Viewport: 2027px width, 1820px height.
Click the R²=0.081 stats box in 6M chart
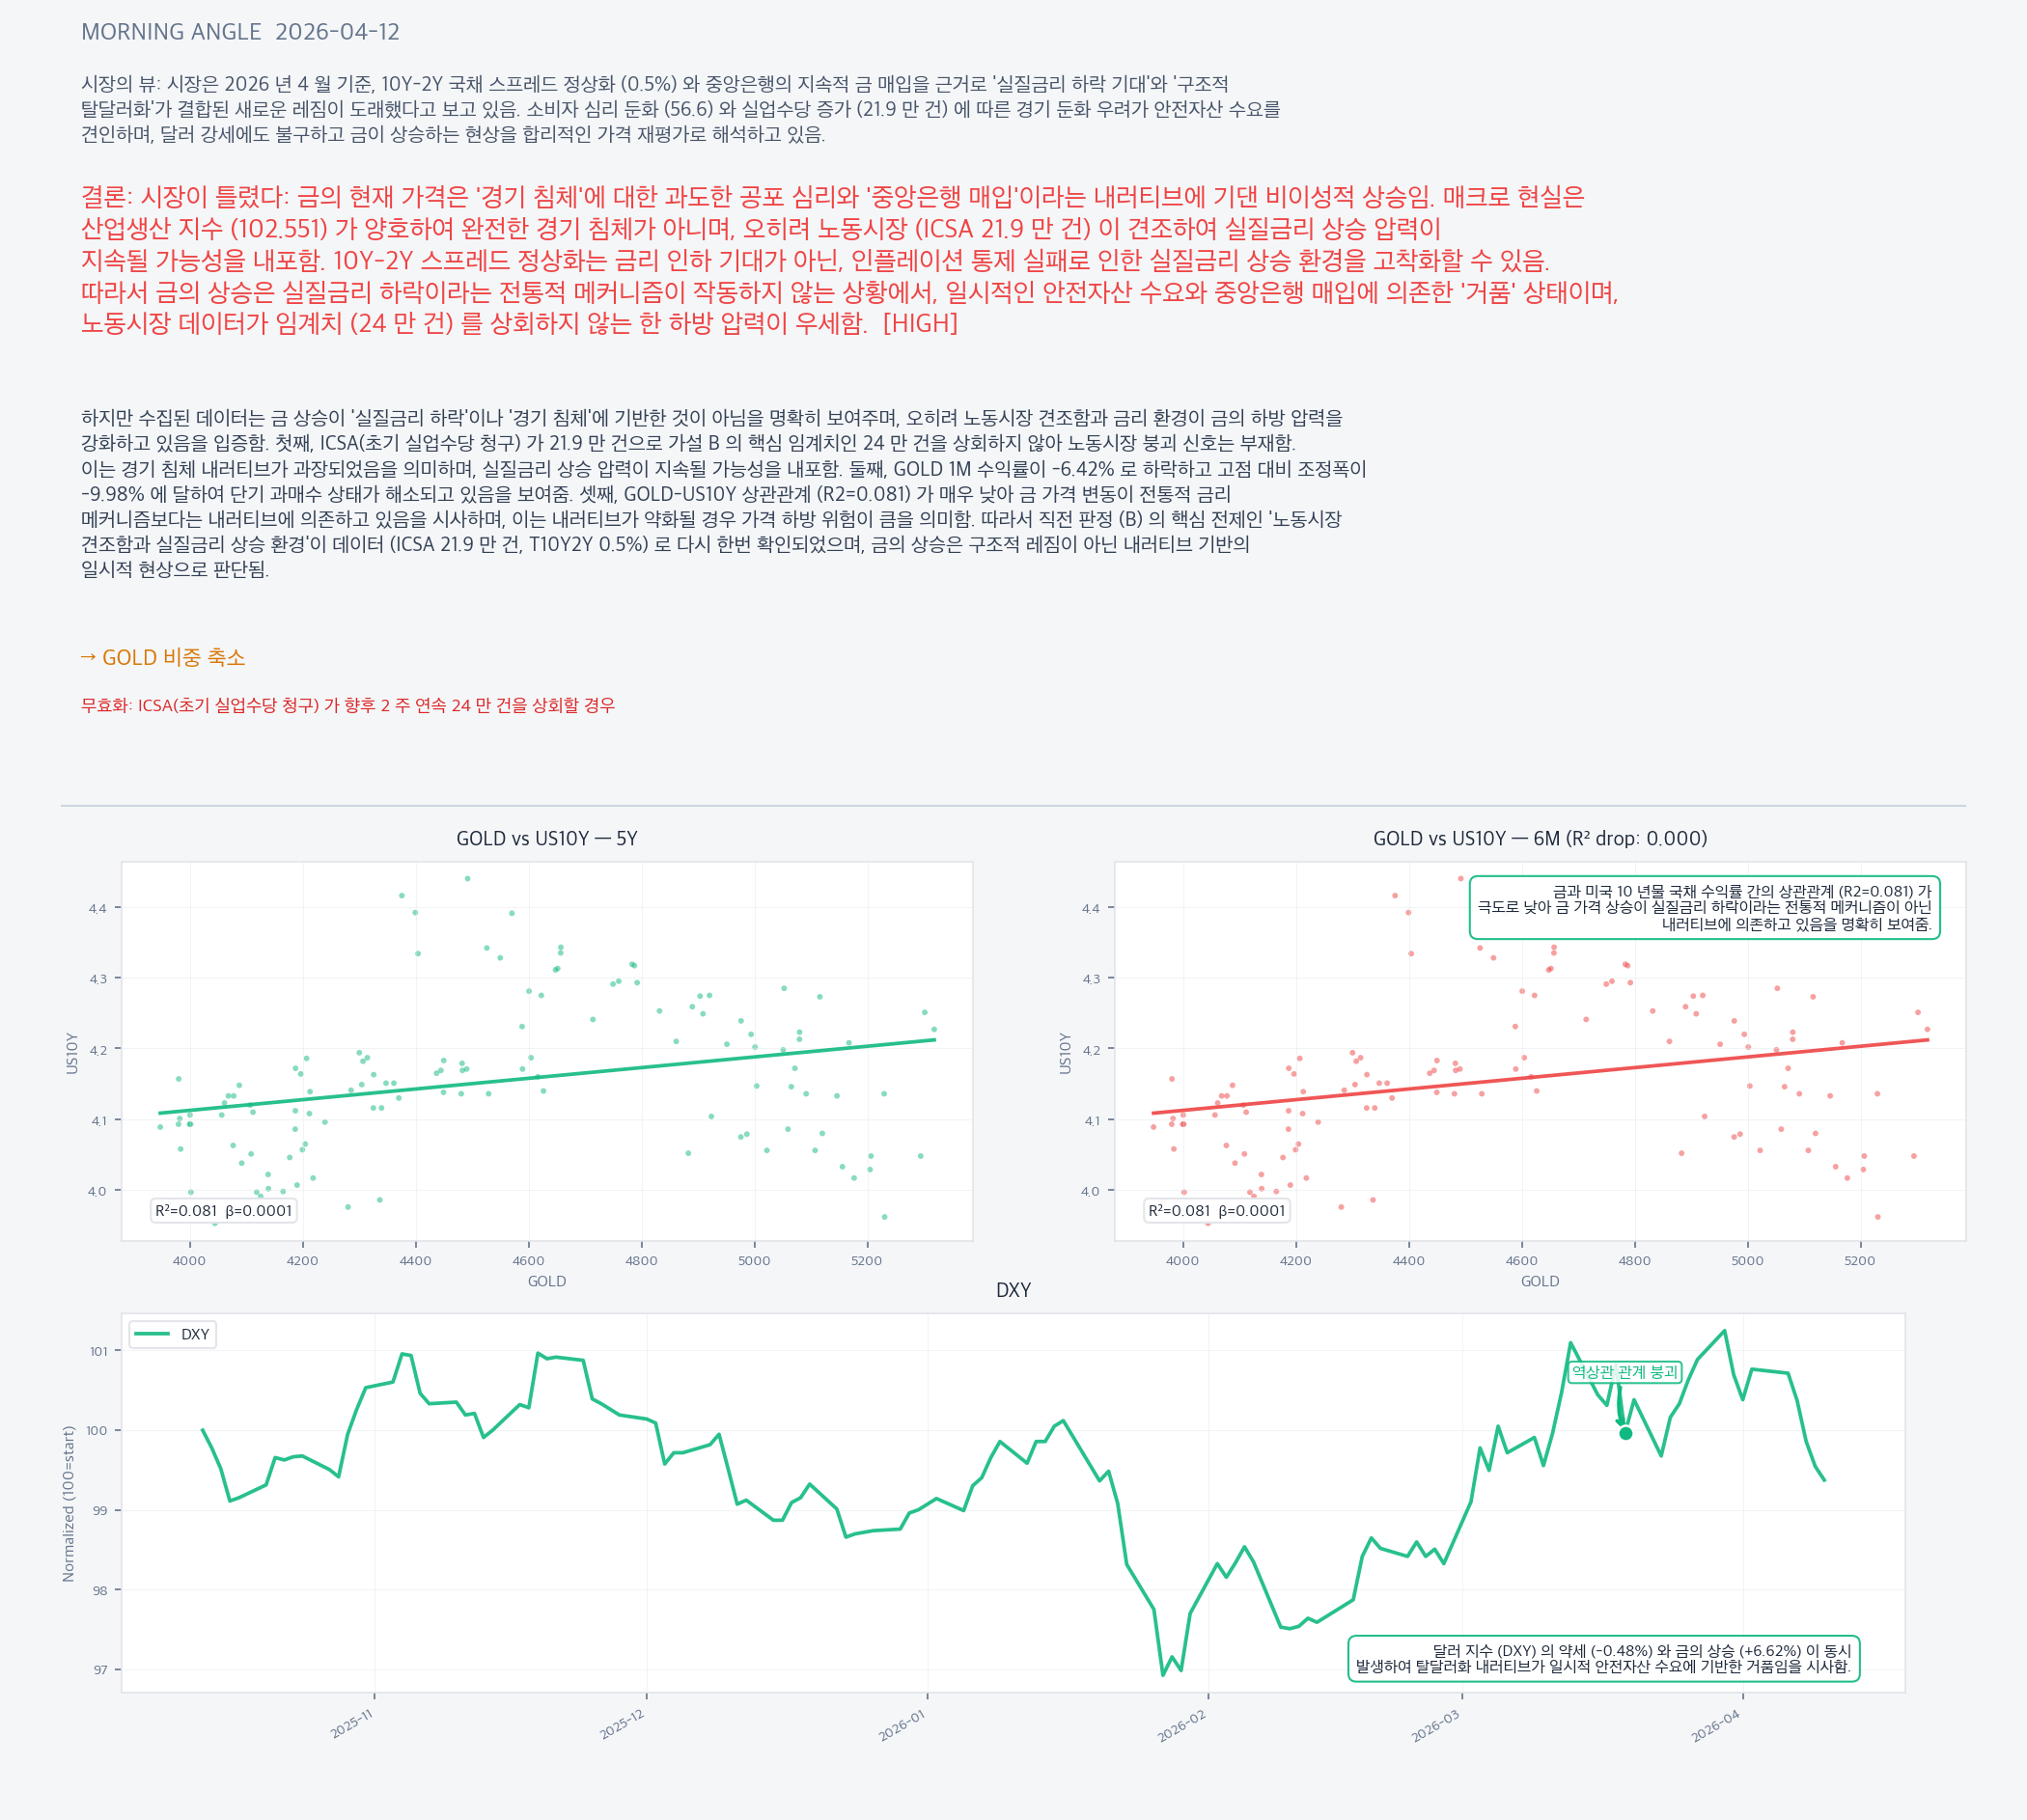tap(1216, 1211)
